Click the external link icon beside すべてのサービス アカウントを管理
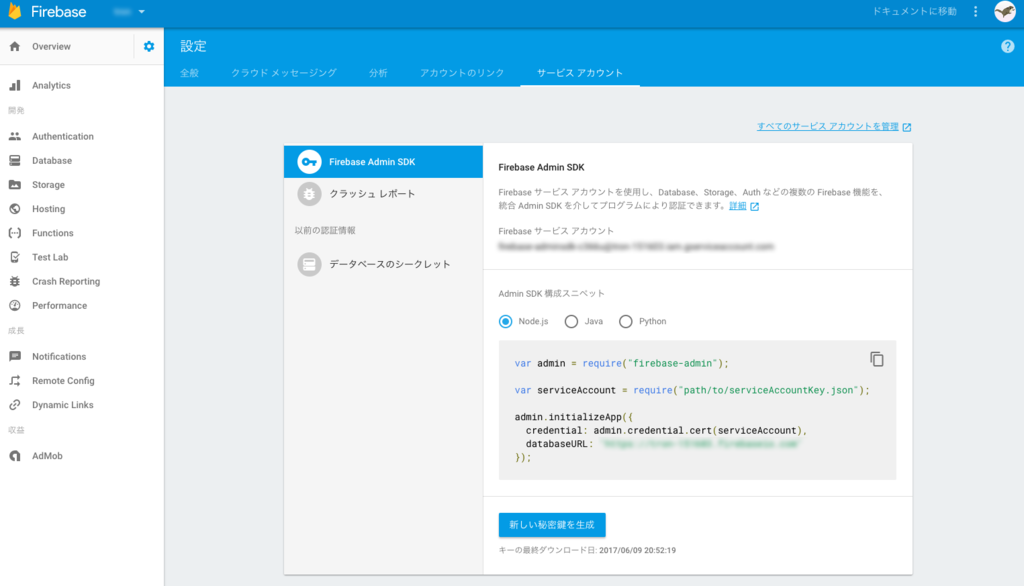This screenshot has height=586, width=1024. click(x=906, y=127)
